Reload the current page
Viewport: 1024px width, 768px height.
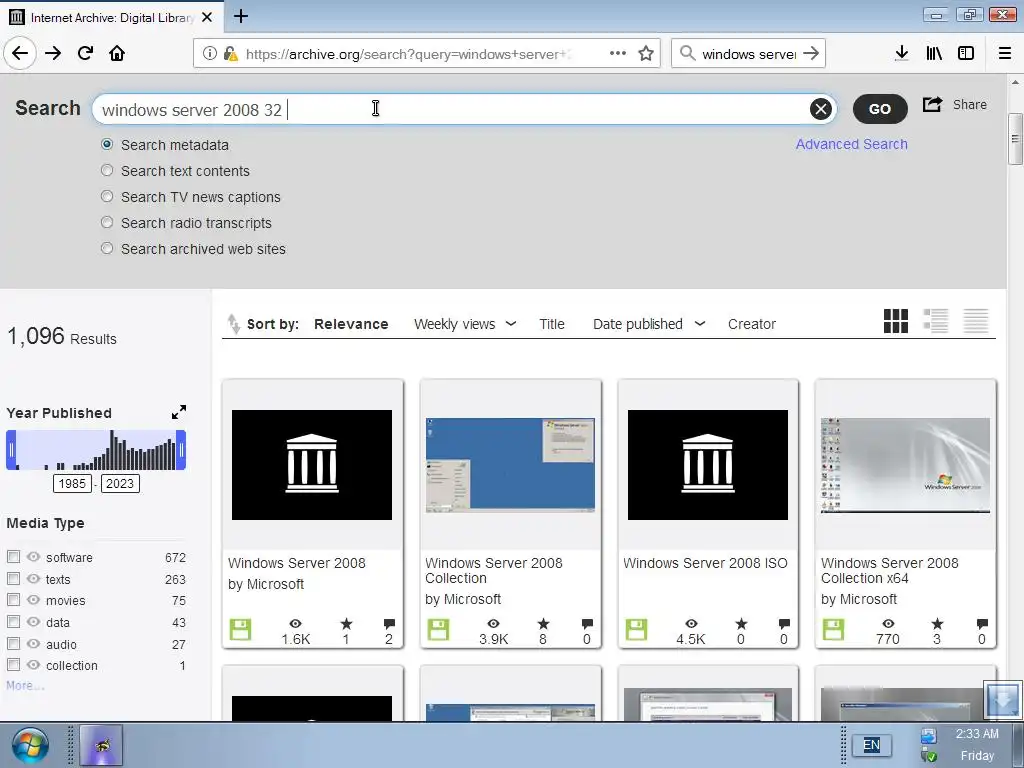coord(86,53)
